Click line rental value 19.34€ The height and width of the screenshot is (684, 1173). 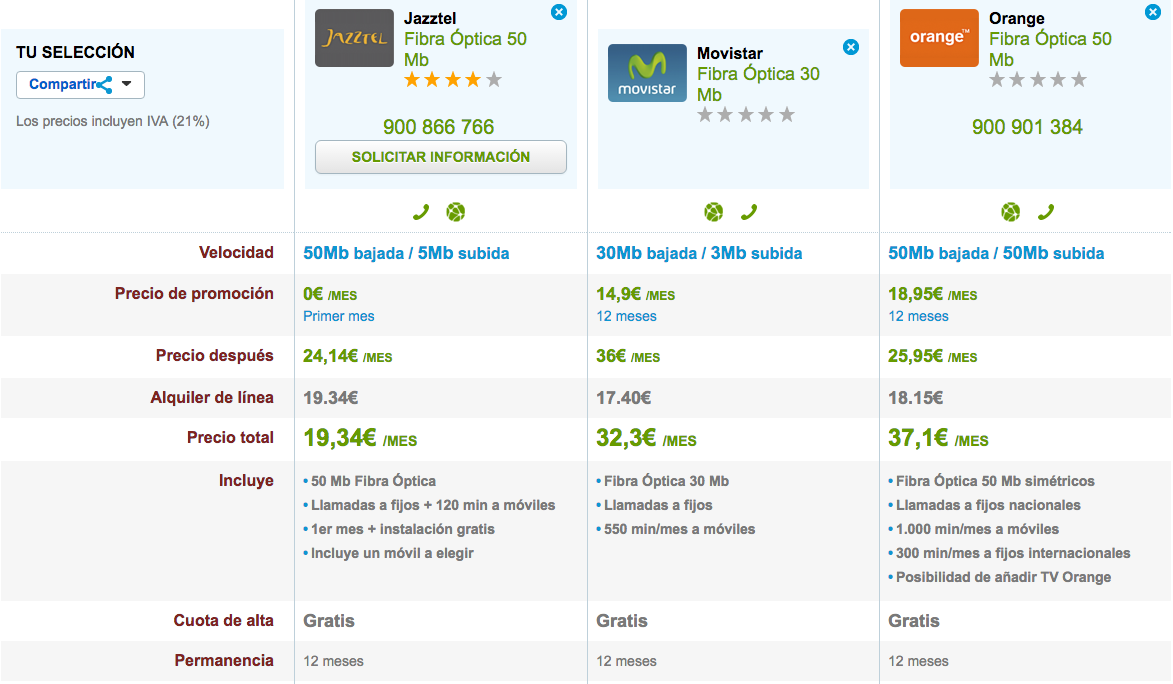(x=331, y=398)
